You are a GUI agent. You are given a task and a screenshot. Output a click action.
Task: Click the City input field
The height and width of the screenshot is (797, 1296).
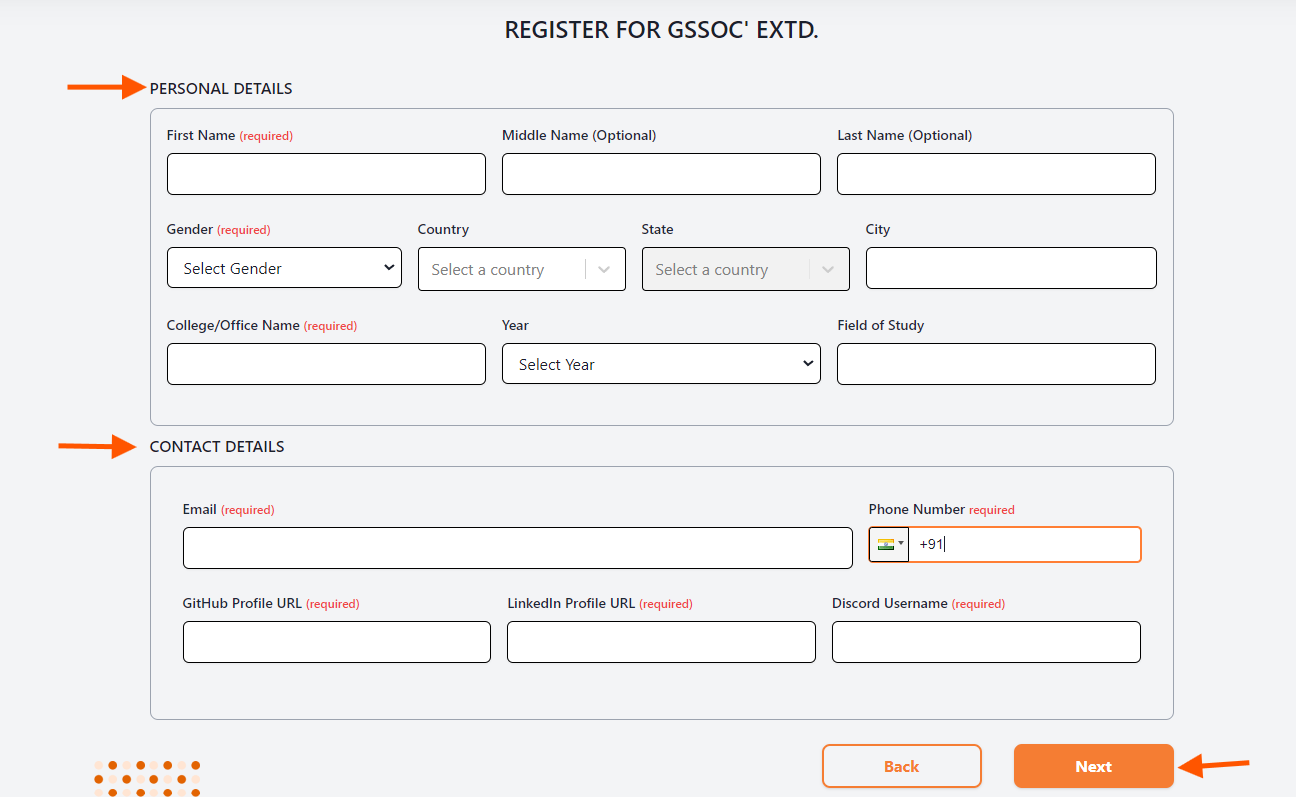(1010, 267)
